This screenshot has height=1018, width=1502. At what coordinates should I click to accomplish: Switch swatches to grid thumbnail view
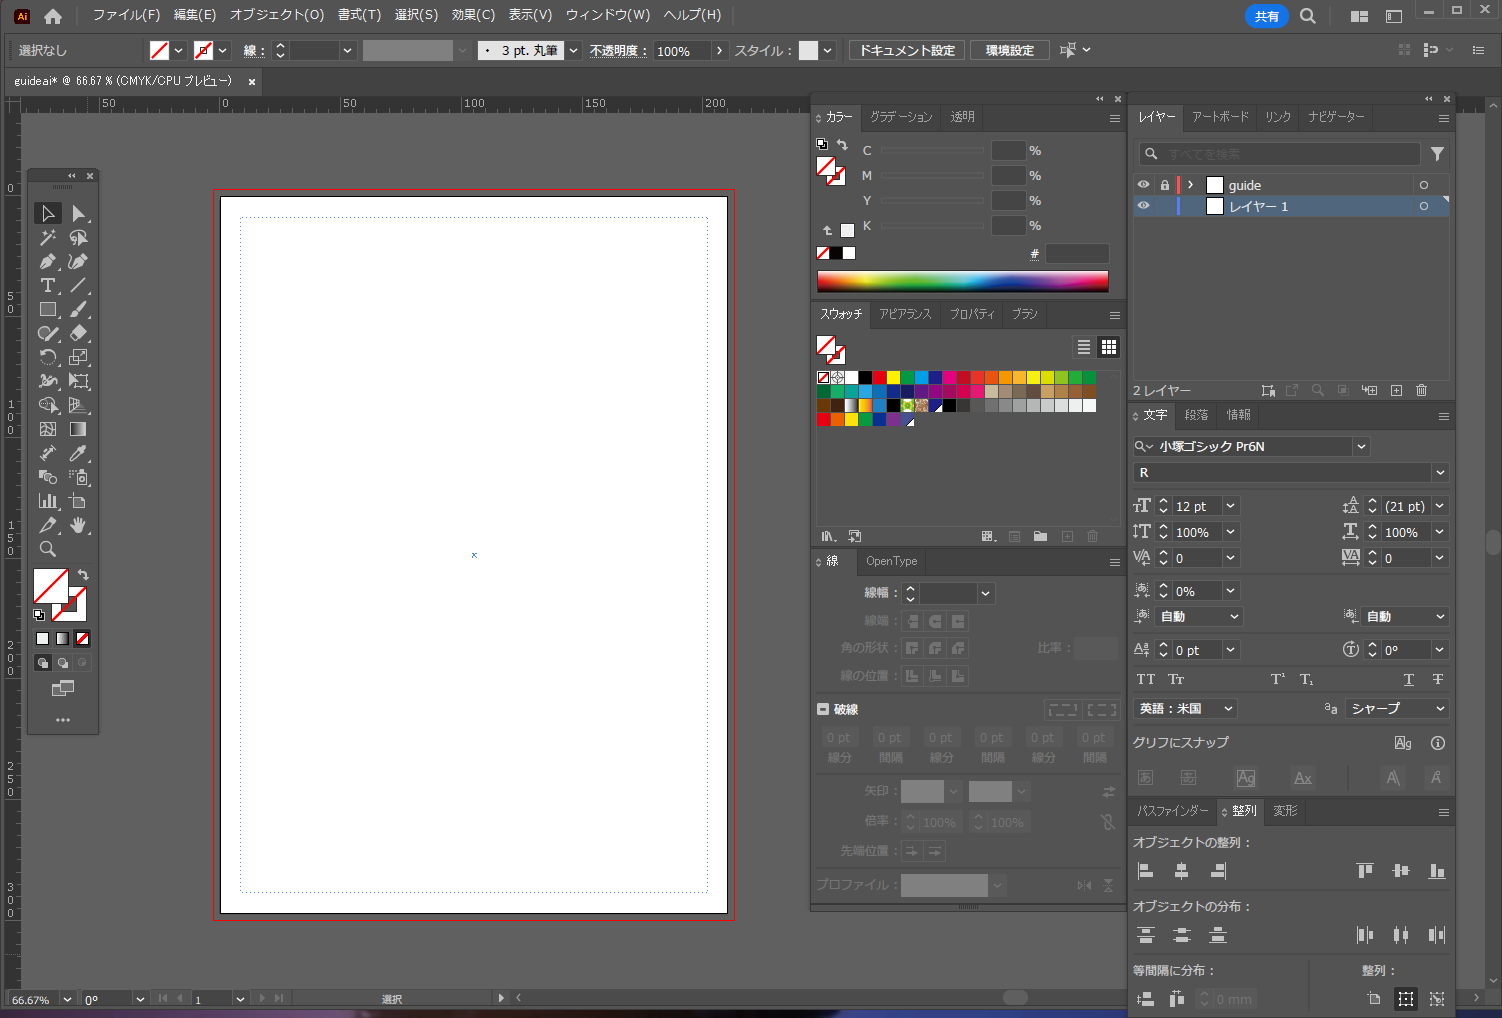tap(1109, 347)
